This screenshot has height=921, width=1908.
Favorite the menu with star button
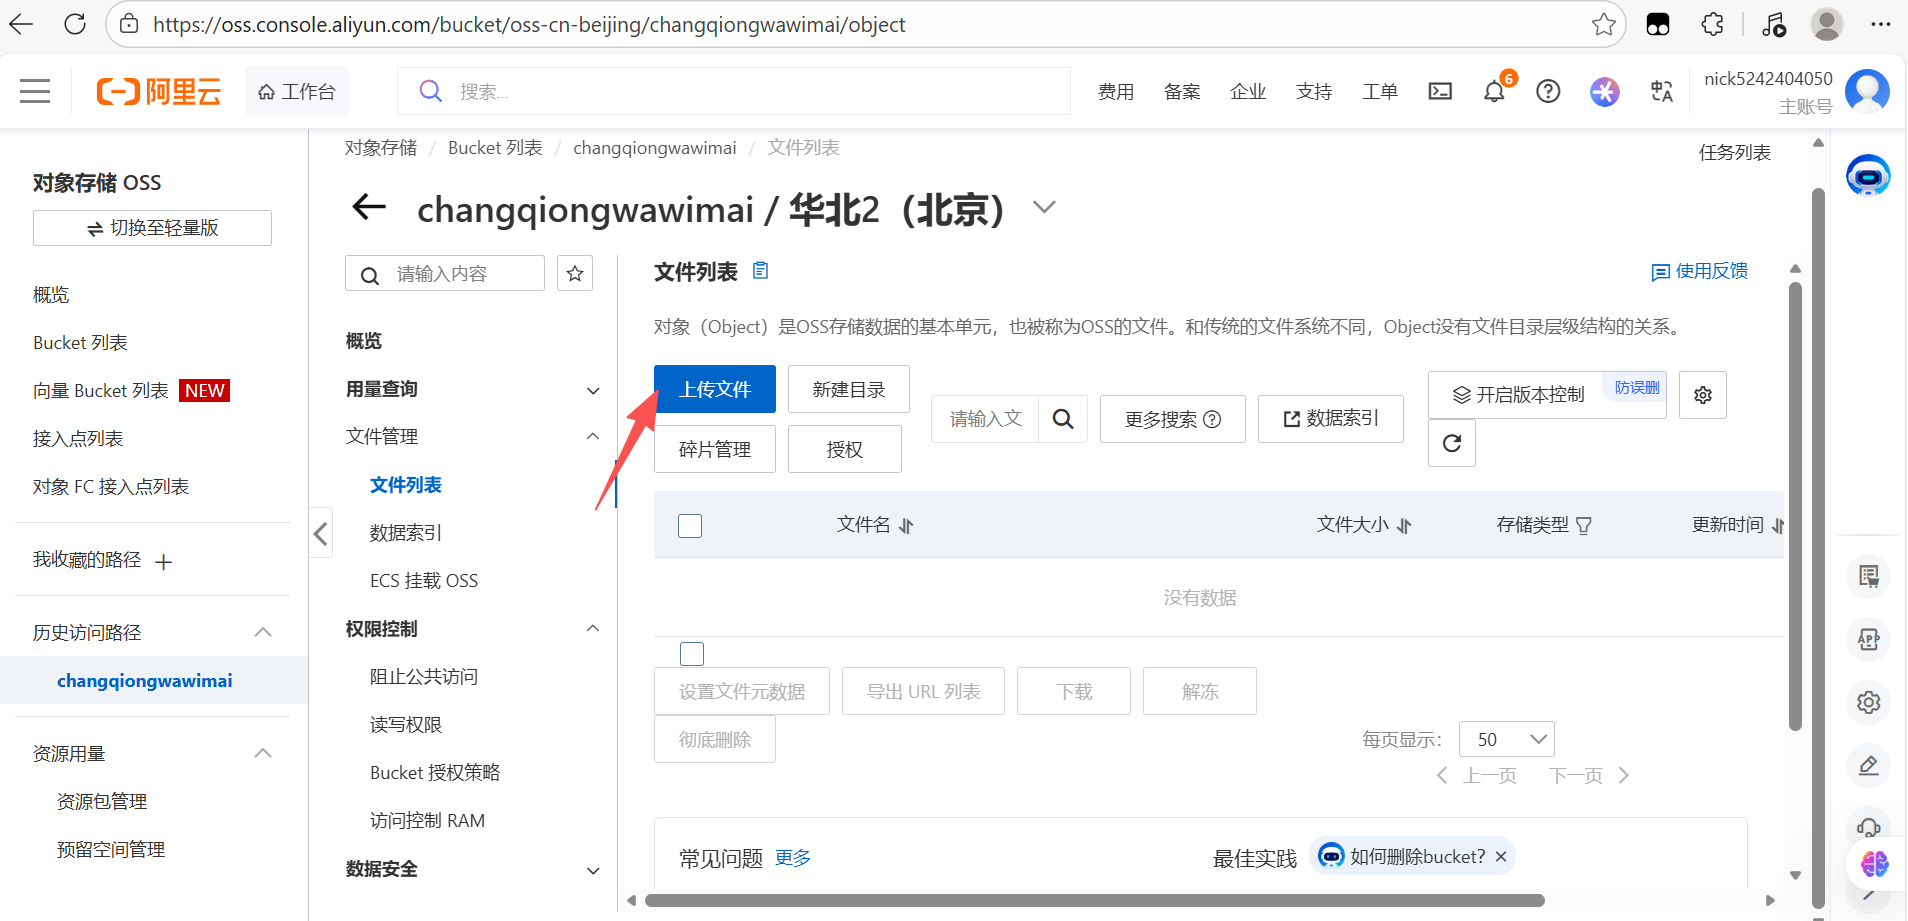pos(575,273)
